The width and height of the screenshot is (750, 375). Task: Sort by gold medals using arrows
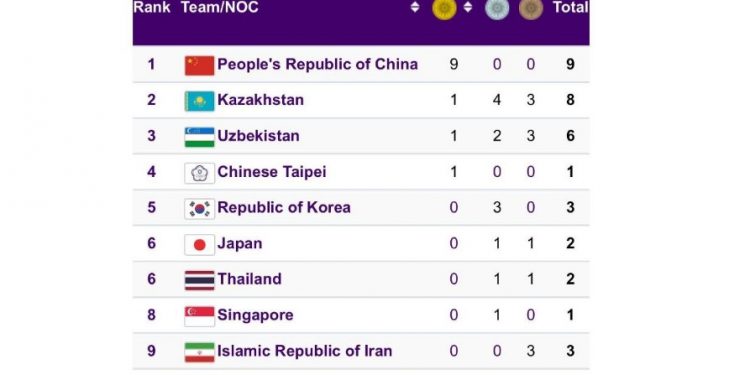pyautogui.click(x=468, y=7)
